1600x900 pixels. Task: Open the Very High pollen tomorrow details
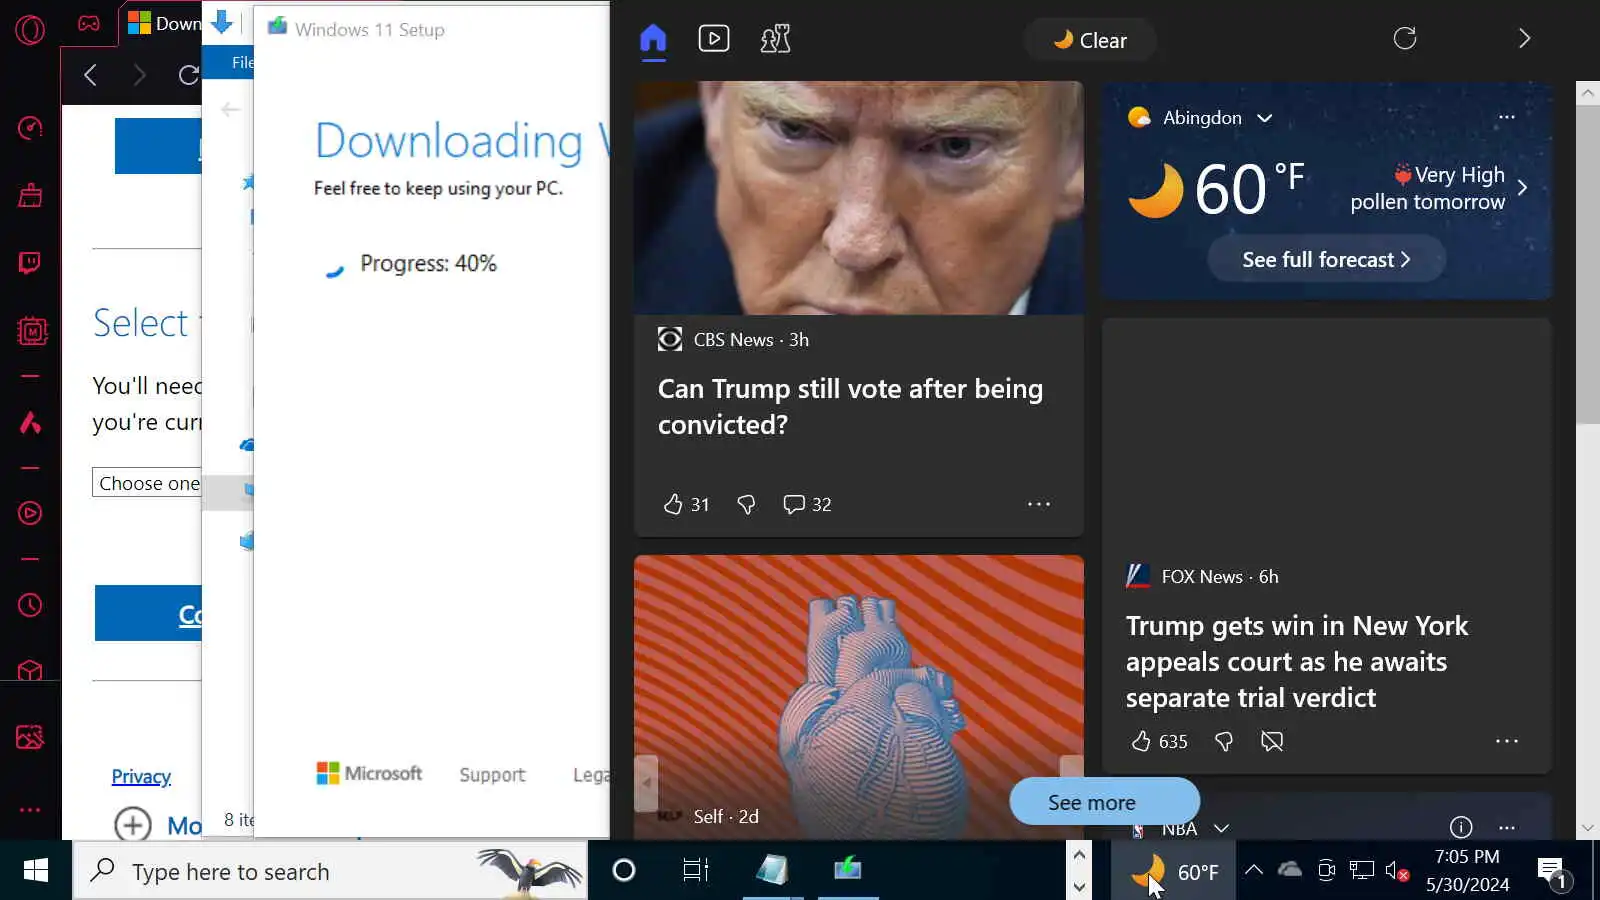(x=1439, y=188)
